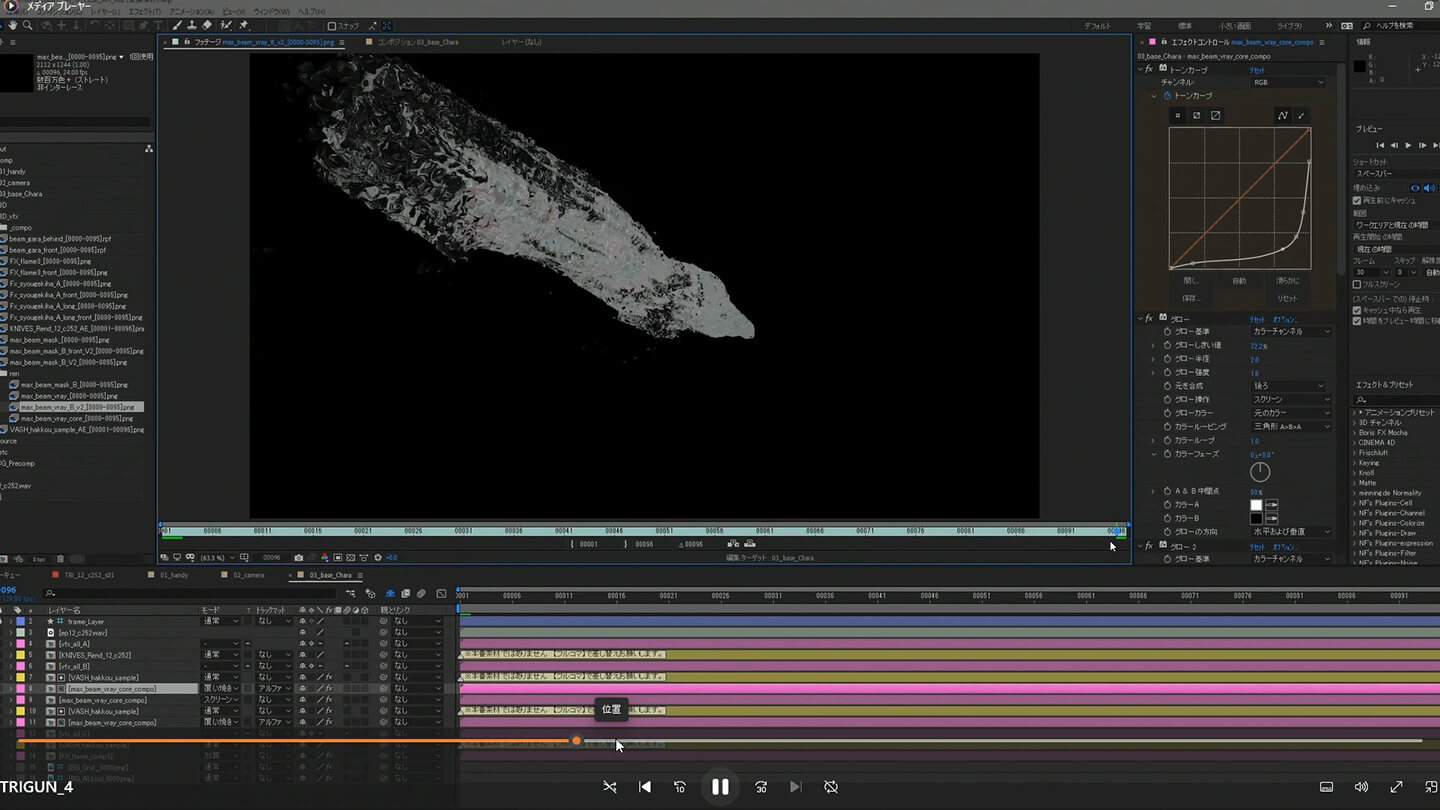This screenshot has height=810, width=1440.
Task: Open the Effect (エフェクト) menu
Action: coord(144,11)
